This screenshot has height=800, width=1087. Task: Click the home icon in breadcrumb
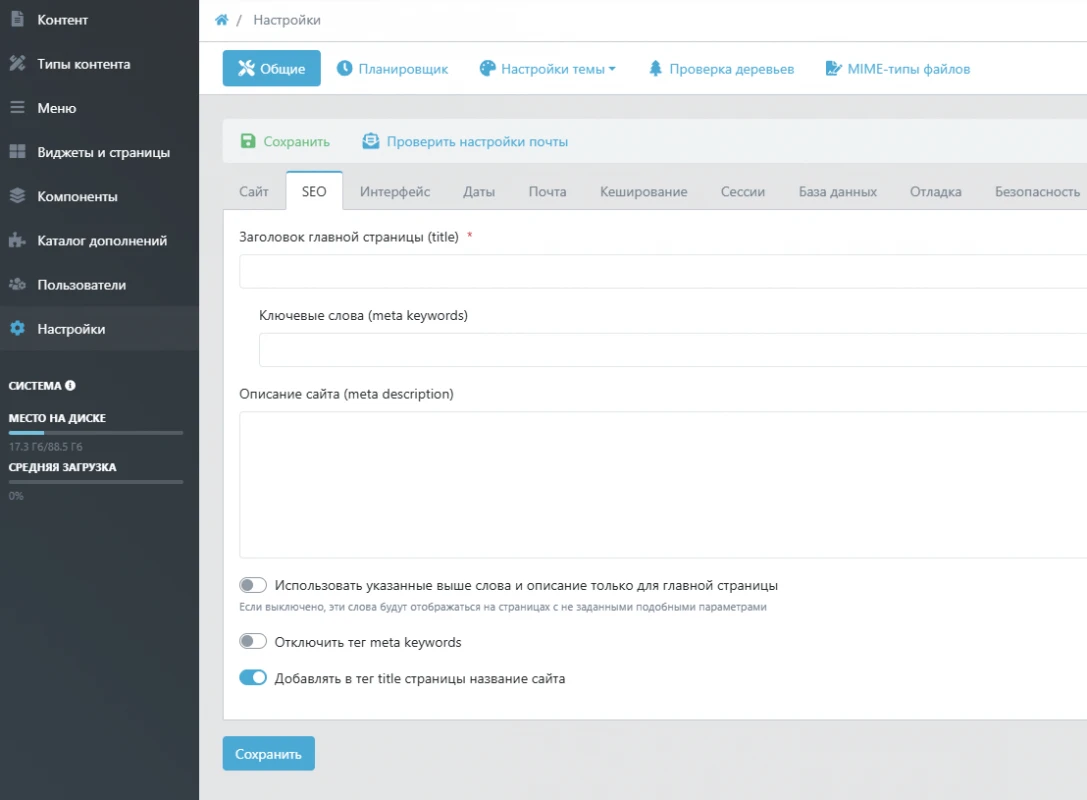(x=222, y=20)
